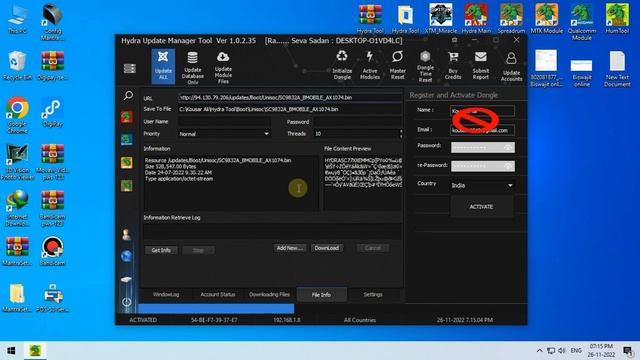Open HumTool desktop shortcut
This screenshot has height=360, width=640.
[x=617, y=19]
